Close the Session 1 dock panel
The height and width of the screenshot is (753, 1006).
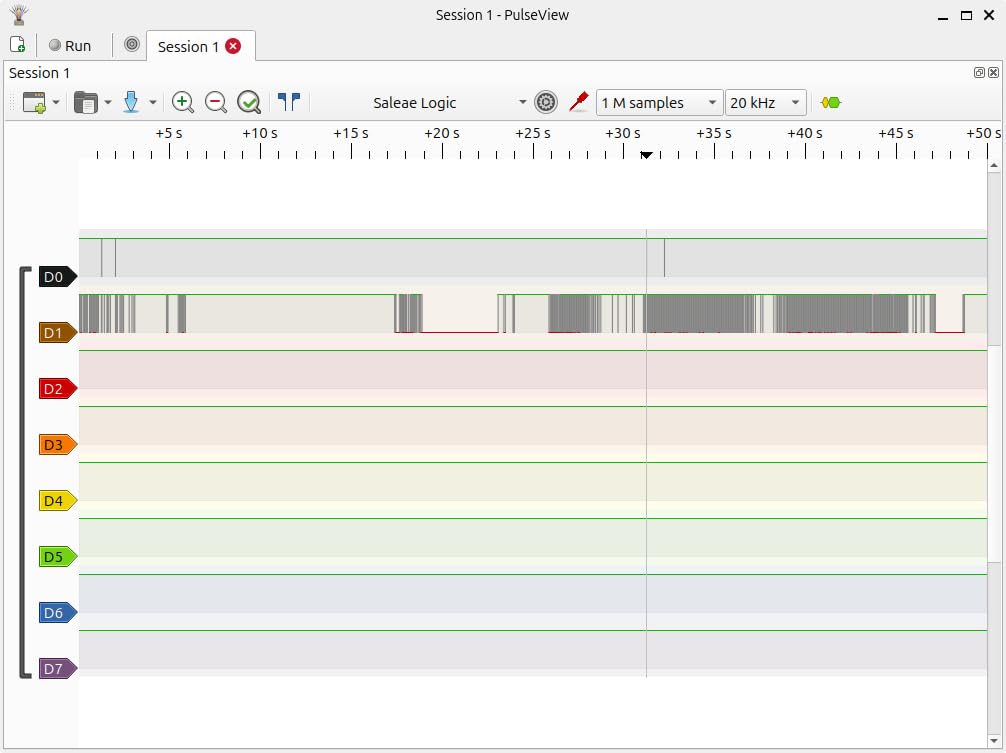pyautogui.click(x=993, y=72)
